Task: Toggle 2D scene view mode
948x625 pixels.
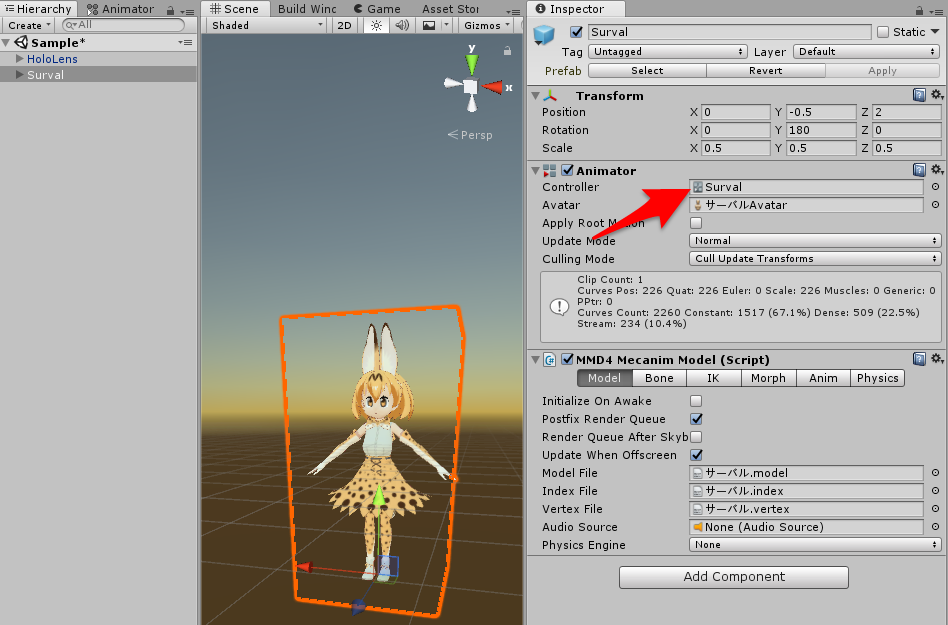Action: [344, 25]
